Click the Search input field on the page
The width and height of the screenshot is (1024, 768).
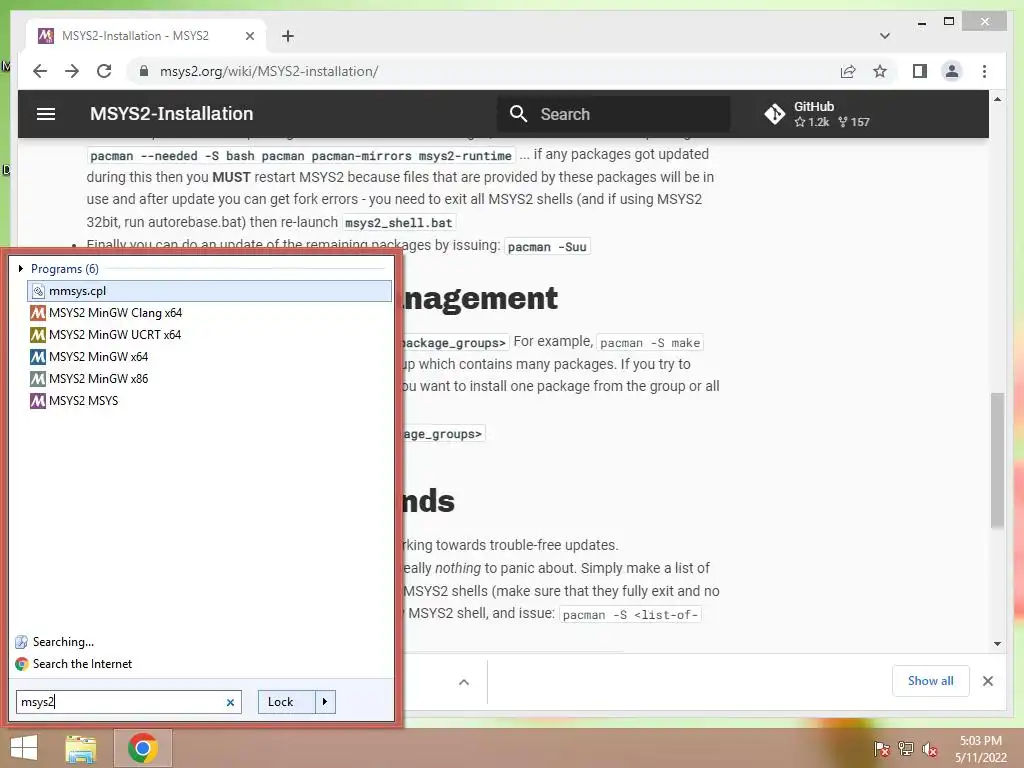click(x=614, y=114)
